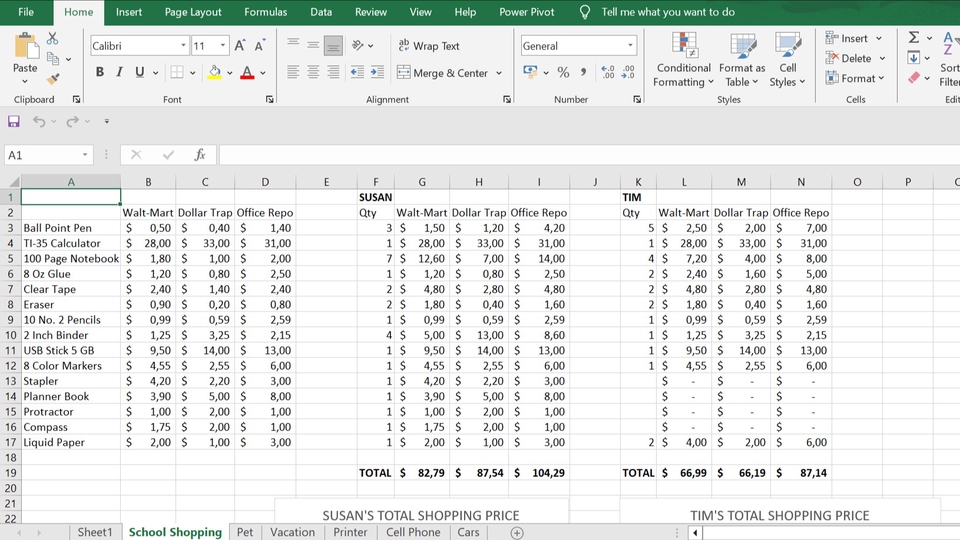The image size is (960, 540).
Task: Click the Increase Decimal icon
Action: tap(608, 72)
